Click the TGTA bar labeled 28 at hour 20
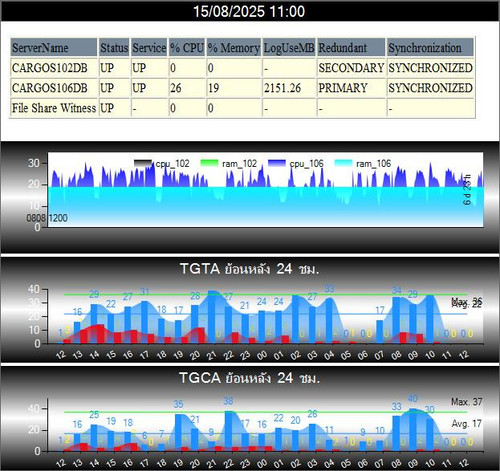Image resolution: width=500 pixels, height=471 pixels. (x=195, y=324)
